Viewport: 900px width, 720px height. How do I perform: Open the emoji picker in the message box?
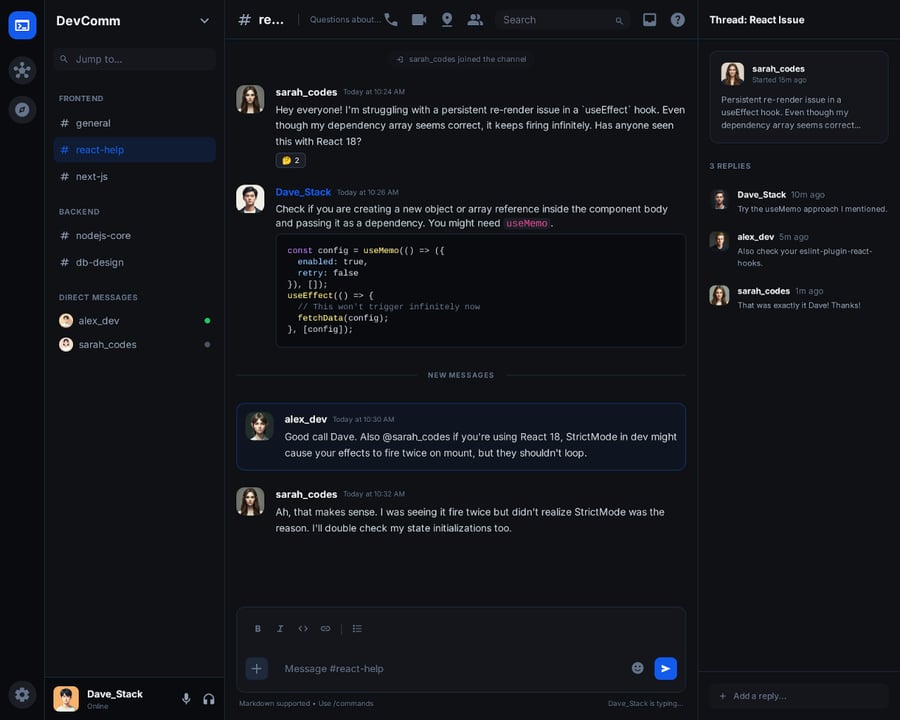[638, 668]
